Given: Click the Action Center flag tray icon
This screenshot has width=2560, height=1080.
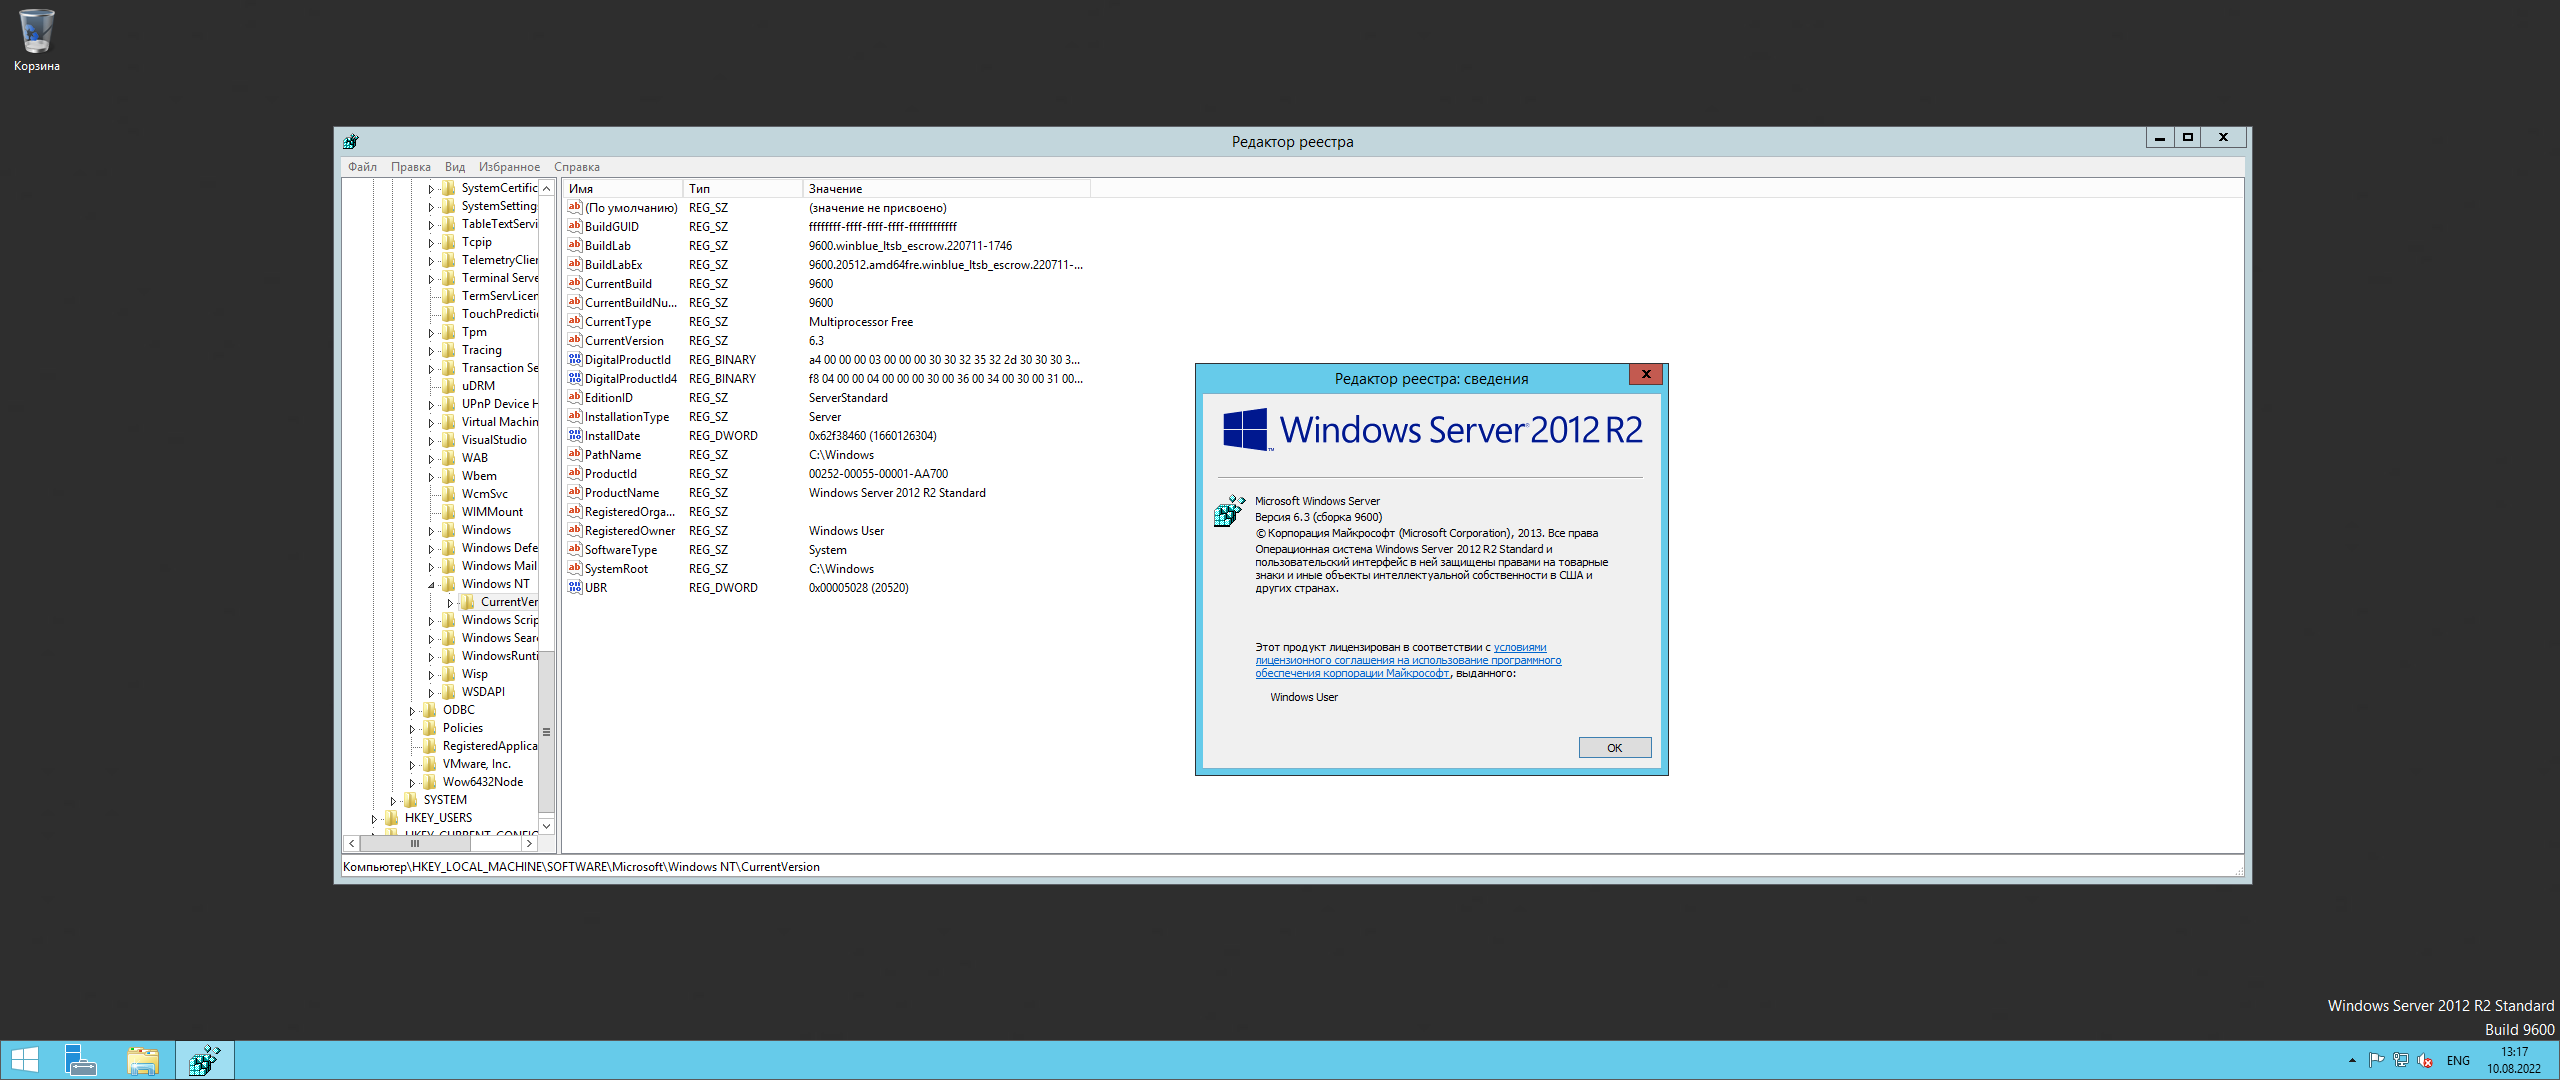Looking at the screenshot, I should tap(2376, 1060).
